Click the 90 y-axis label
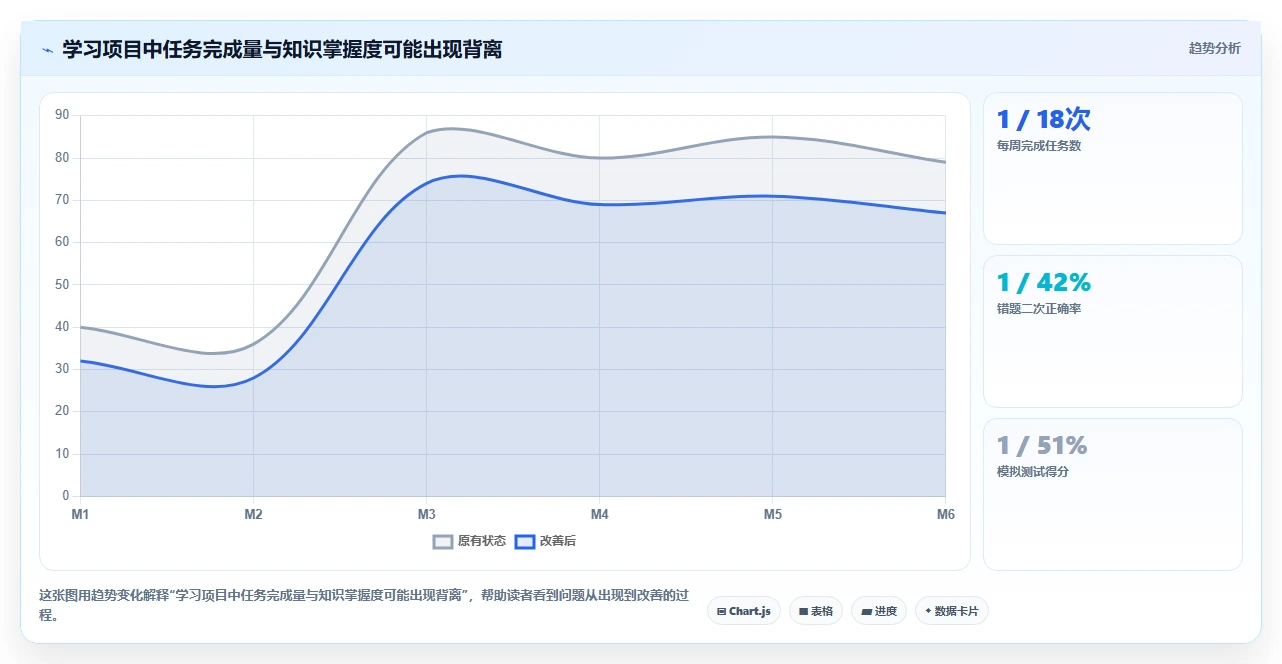1282x664 pixels. [62, 115]
